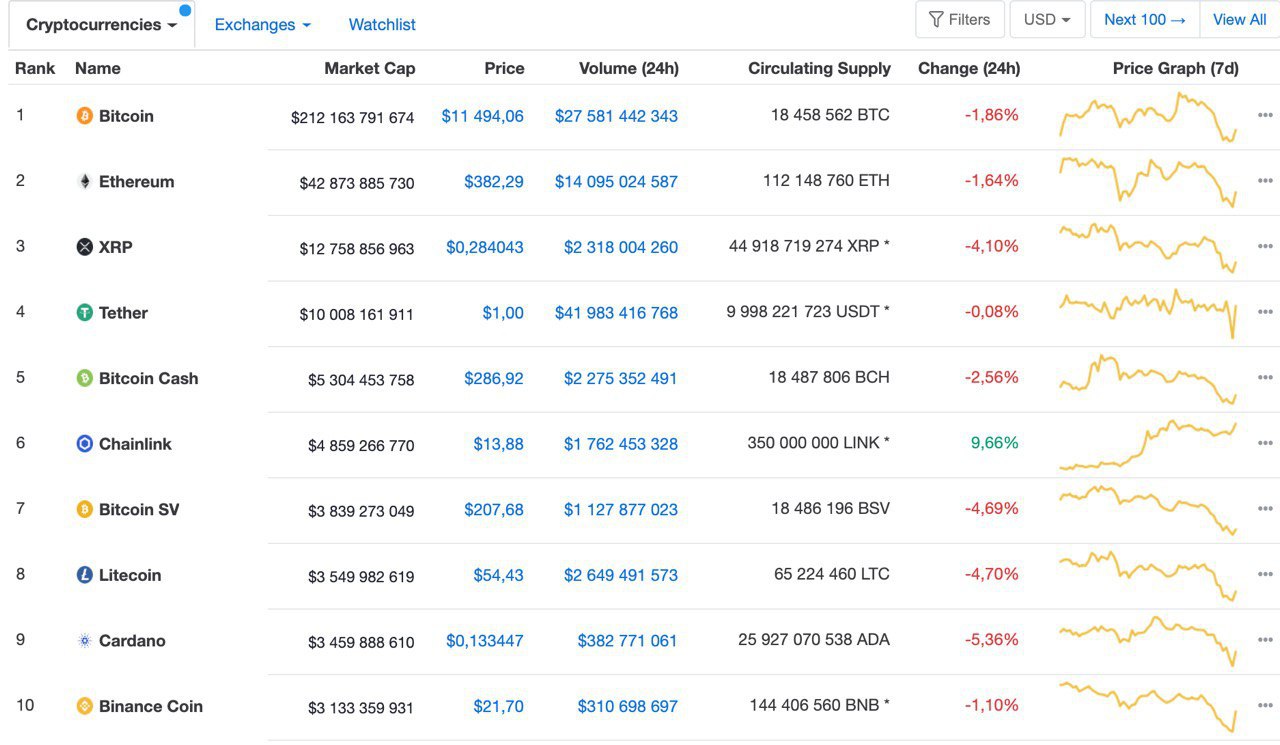1280x745 pixels.
Task: Click the Cardano logo icon
Action: pos(85,641)
